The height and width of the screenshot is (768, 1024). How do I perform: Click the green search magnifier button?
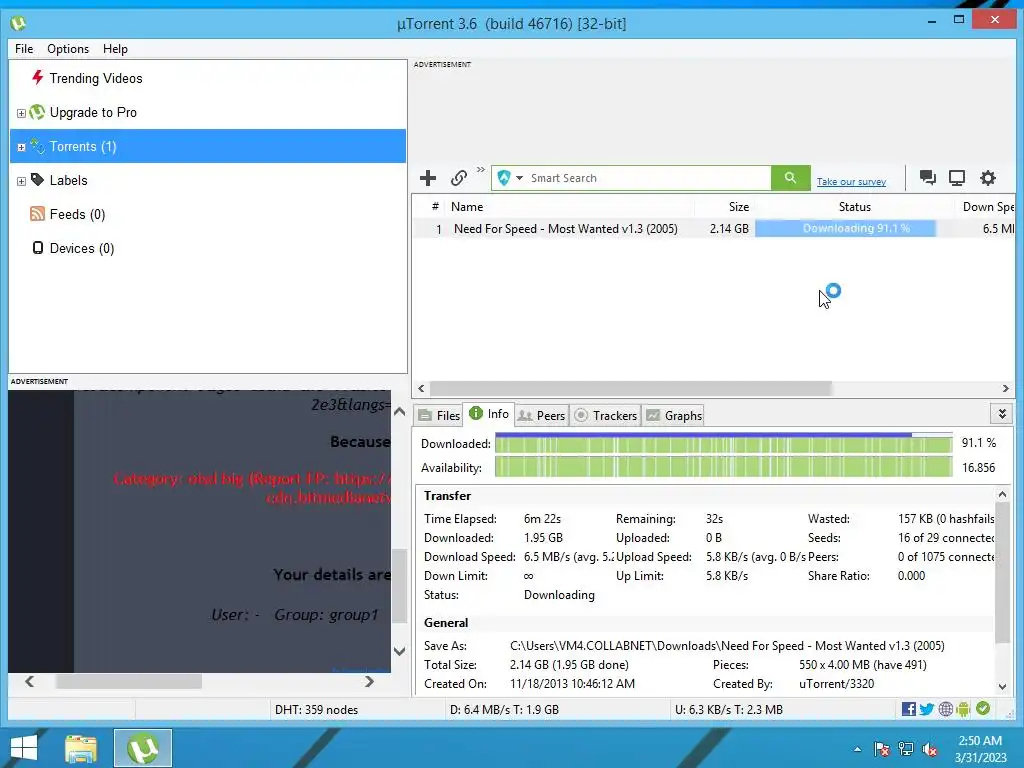click(790, 178)
